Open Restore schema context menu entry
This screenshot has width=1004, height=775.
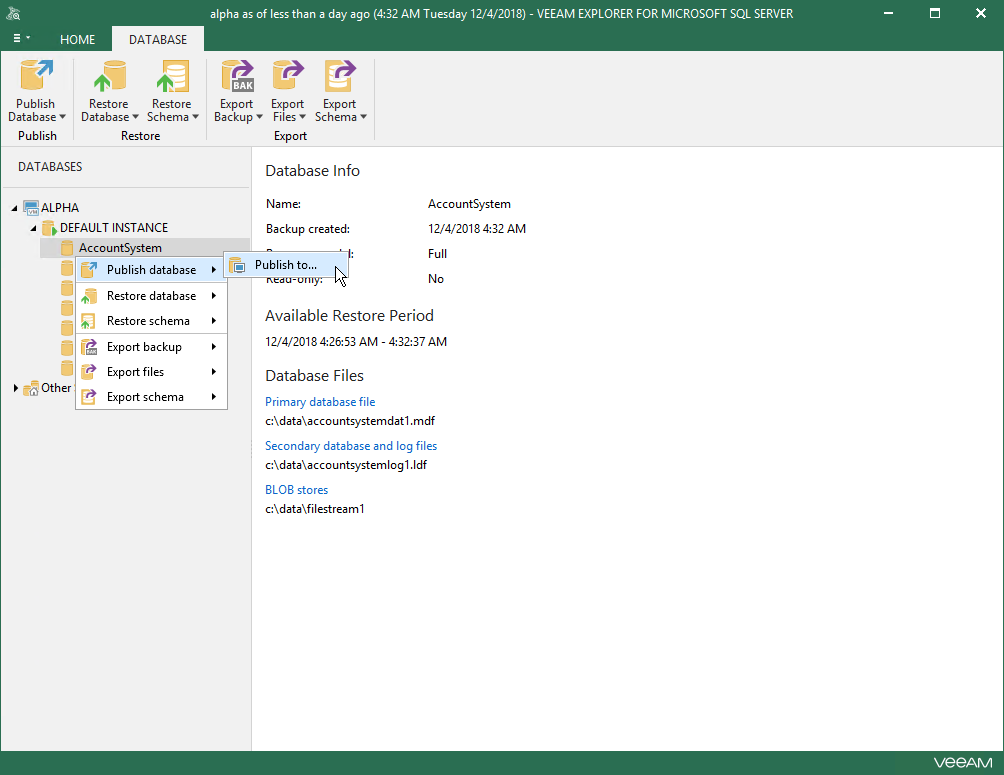click(x=152, y=321)
